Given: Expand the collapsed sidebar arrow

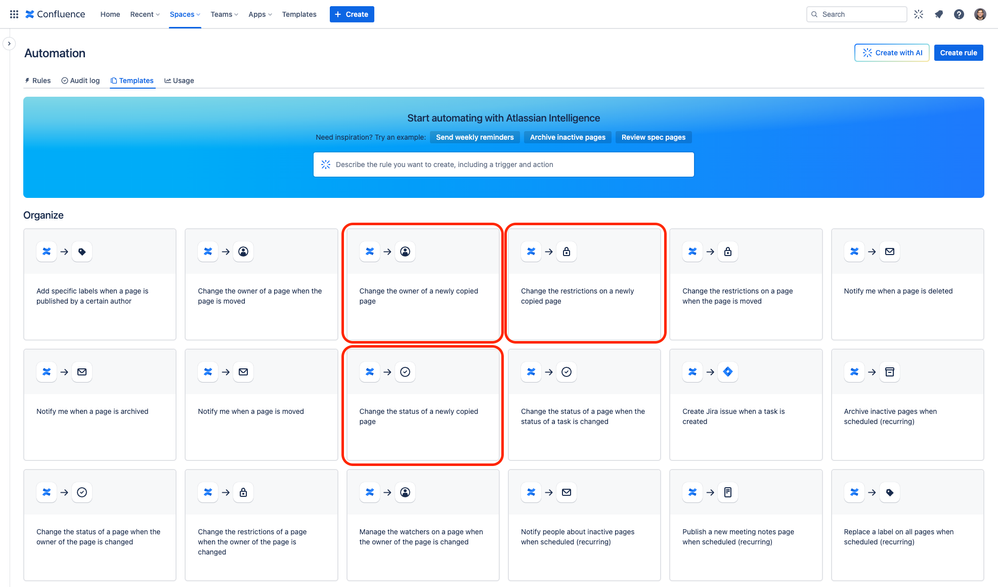Looking at the screenshot, I should click(x=9, y=43).
